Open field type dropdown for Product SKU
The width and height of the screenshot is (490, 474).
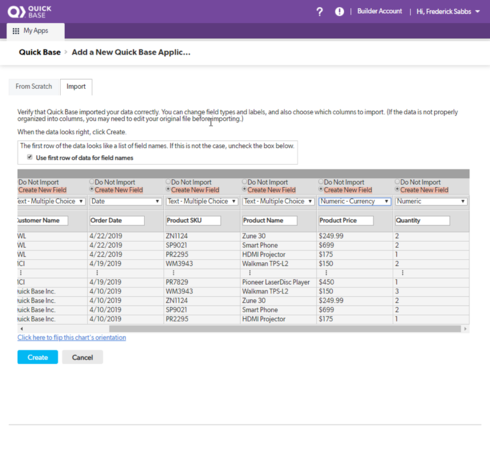point(202,201)
